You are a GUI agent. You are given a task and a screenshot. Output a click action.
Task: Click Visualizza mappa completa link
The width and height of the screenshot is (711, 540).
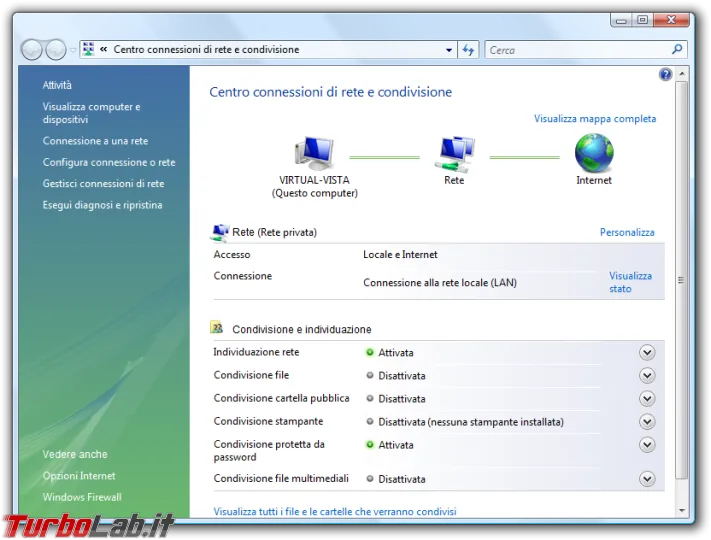595,118
